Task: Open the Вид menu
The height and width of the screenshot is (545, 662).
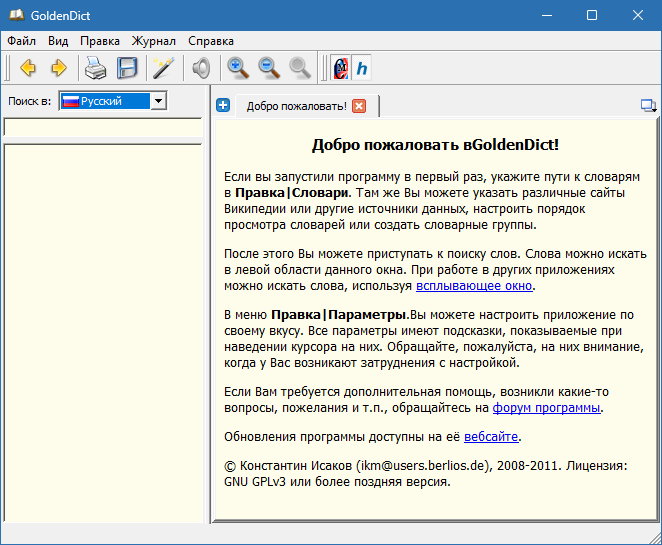Action: coord(58,41)
